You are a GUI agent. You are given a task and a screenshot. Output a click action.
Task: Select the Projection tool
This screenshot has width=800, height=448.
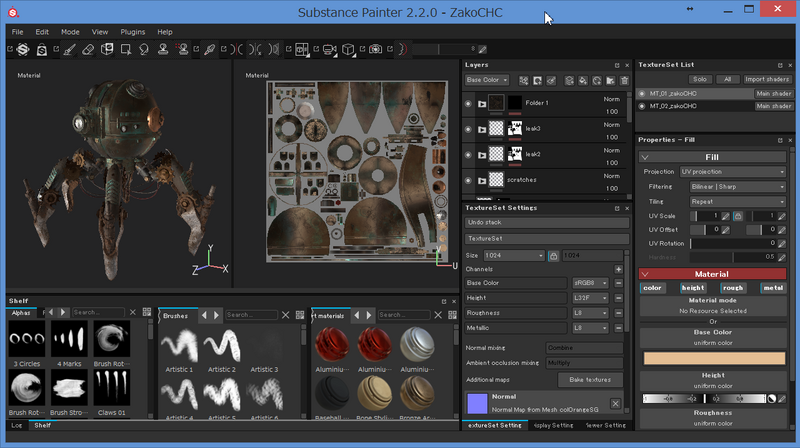pos(107,49)
